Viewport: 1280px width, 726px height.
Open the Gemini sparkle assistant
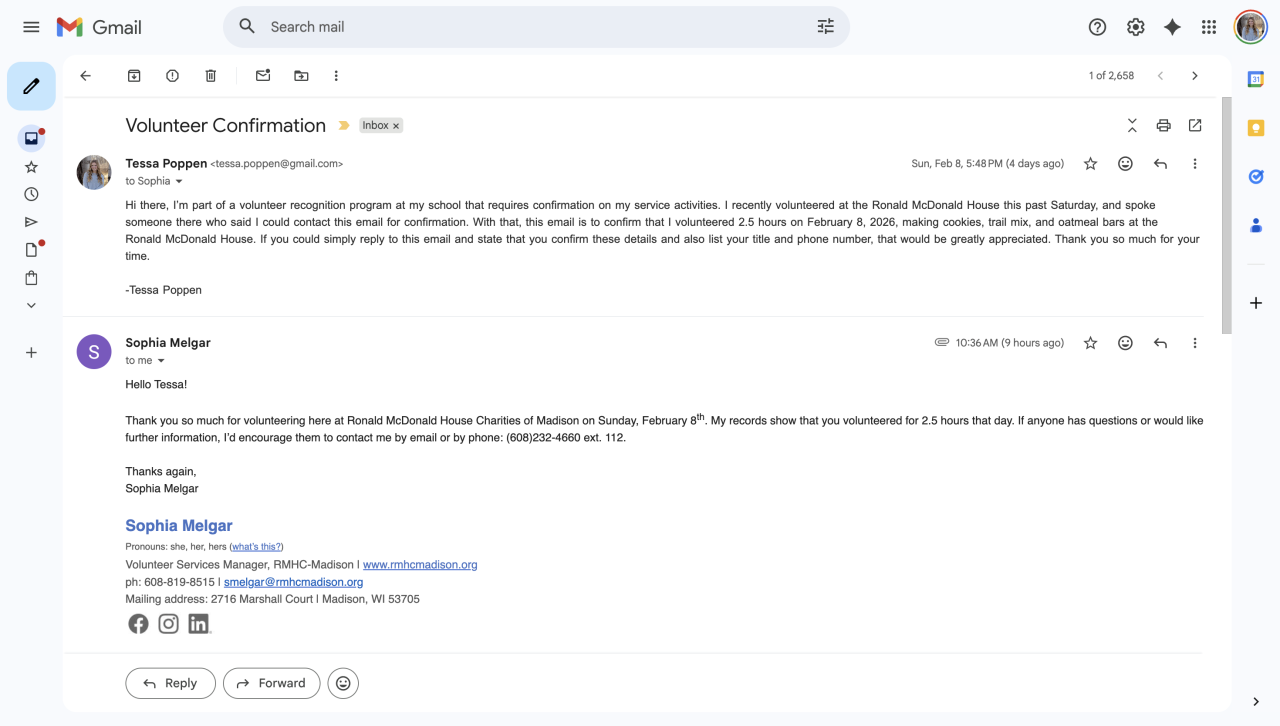pyautogui.click(x=1172, y=27)
